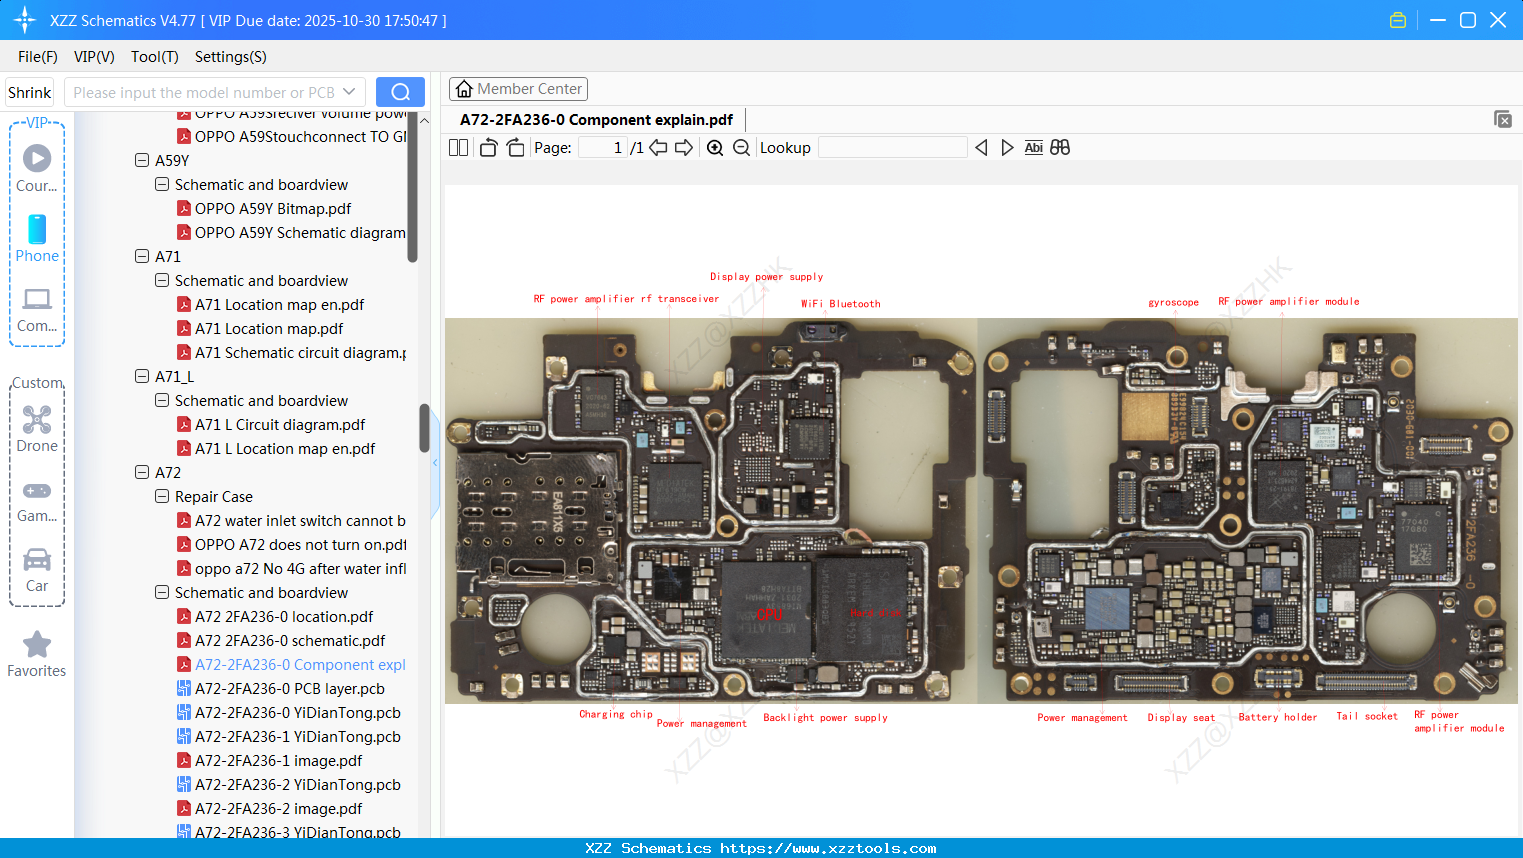
Task: Click the zoom out magnifier icon
Action: 739,147
